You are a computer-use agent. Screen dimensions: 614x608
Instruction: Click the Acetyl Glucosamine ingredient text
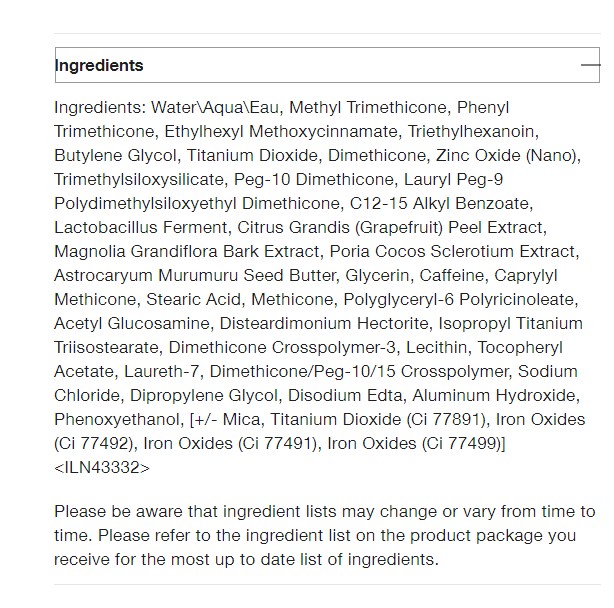132,323
